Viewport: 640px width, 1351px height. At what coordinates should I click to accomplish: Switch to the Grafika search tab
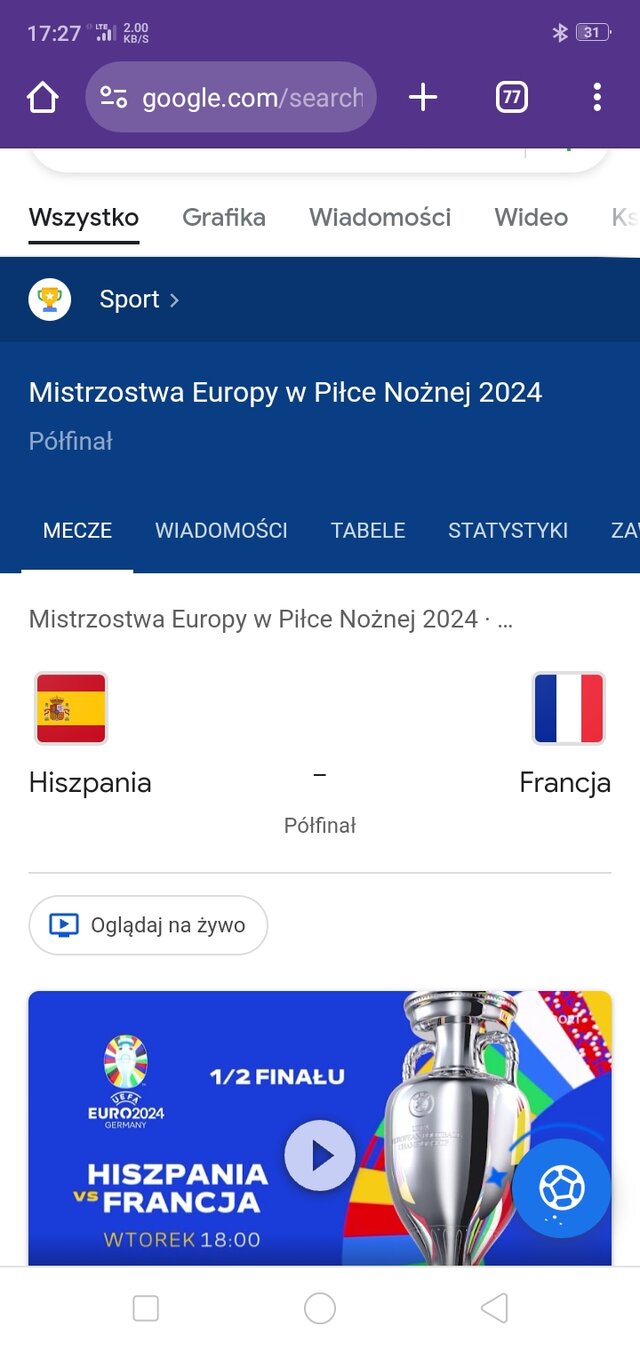click(x=224, y=217)
